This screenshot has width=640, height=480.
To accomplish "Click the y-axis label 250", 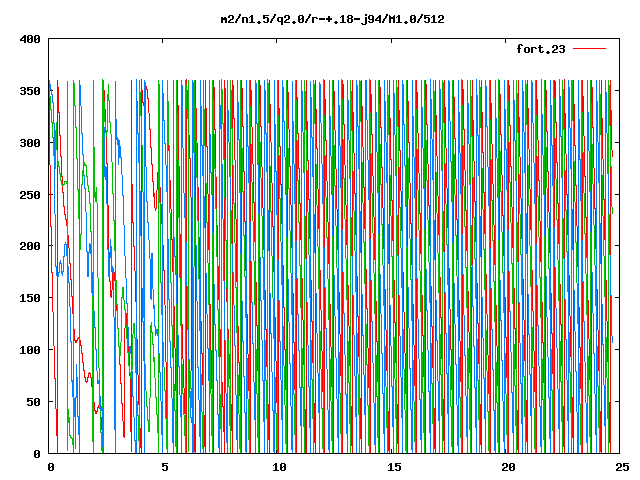I will [30, 195].
